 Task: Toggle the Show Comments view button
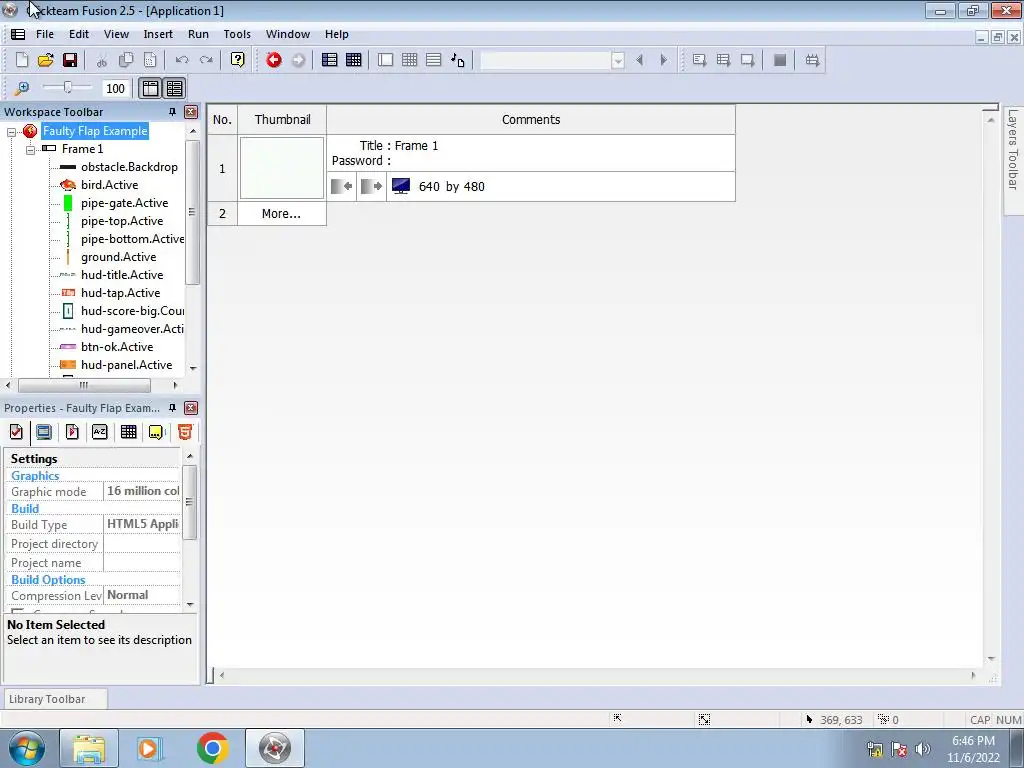point(174,88)
